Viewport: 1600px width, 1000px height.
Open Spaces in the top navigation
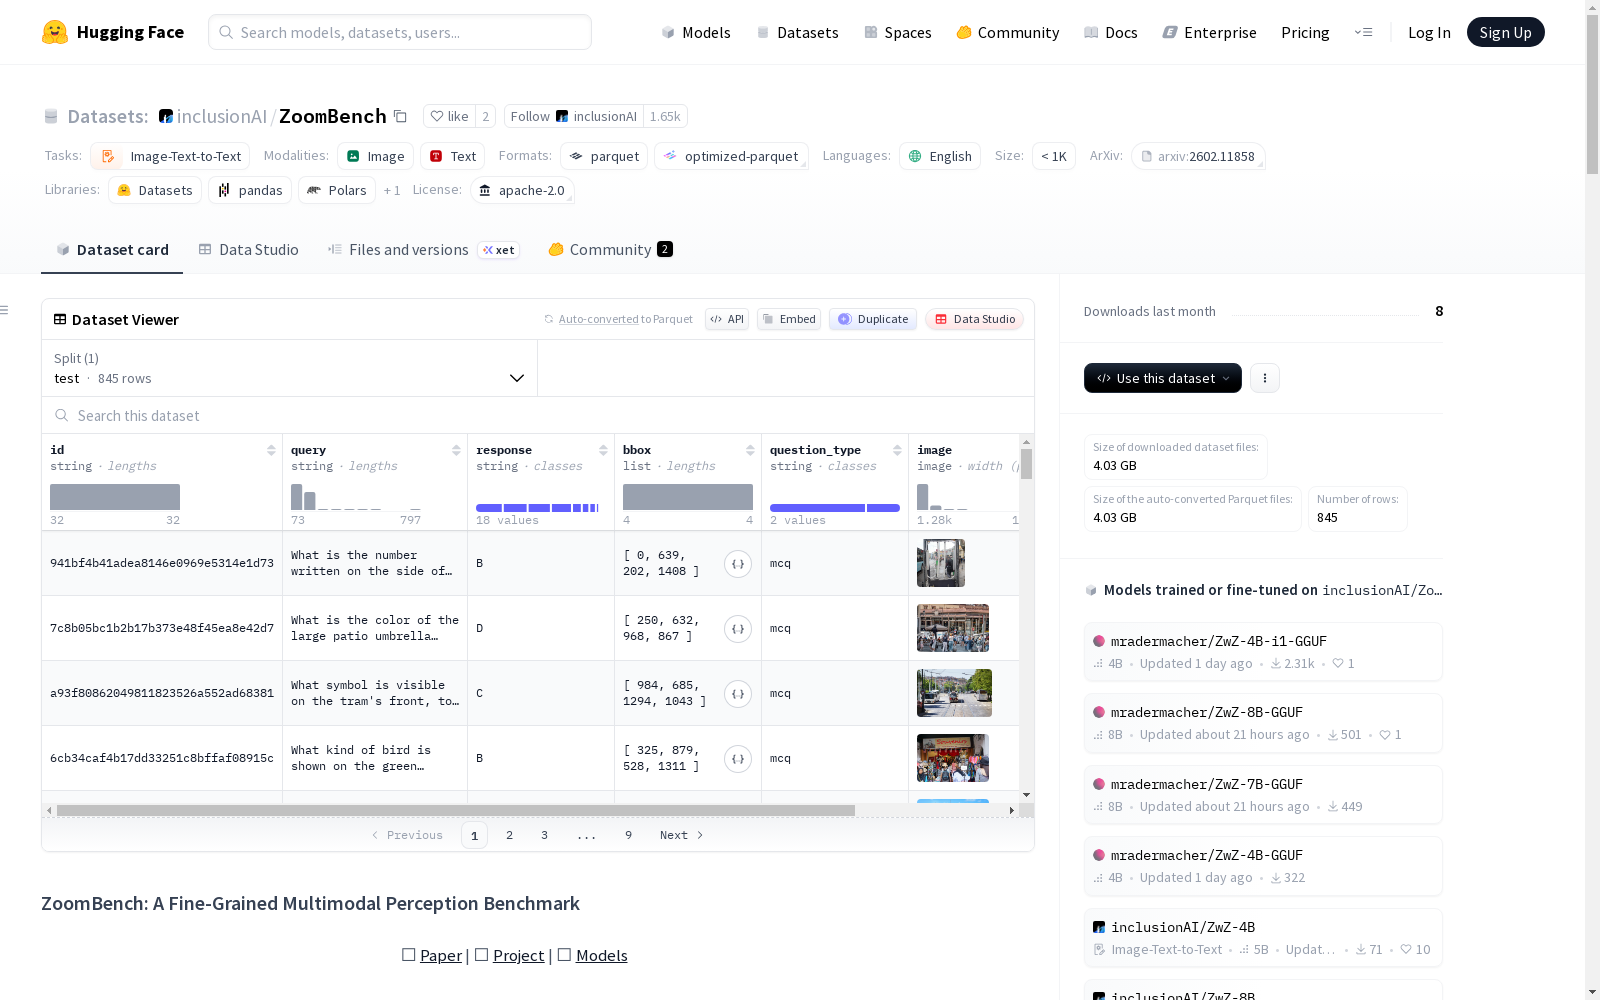click(x=898, y=32)
